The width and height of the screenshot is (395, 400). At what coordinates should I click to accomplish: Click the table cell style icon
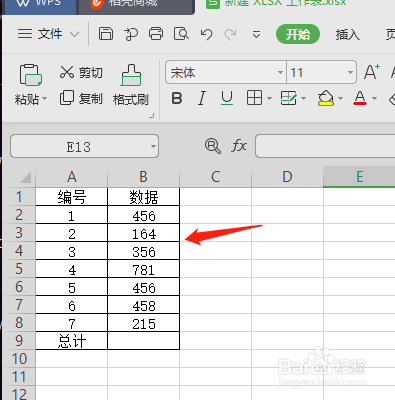point(288,98)
